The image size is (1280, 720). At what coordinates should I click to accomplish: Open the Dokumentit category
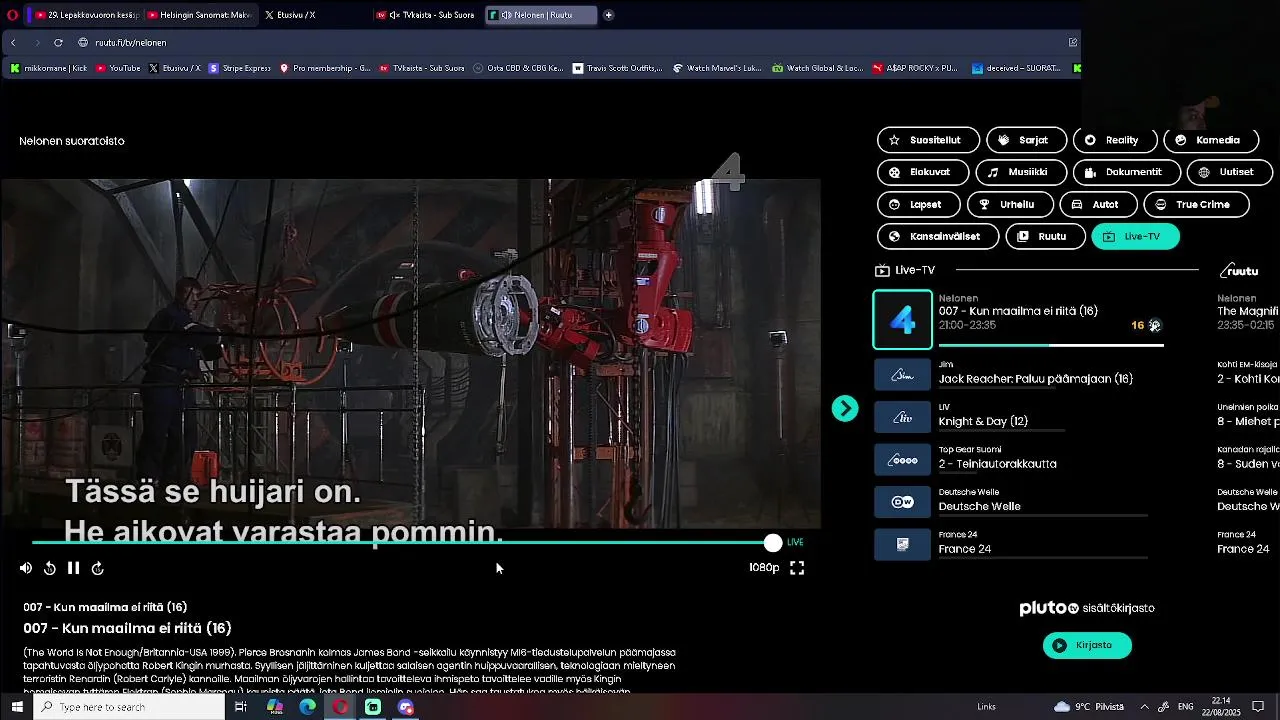1127,172
